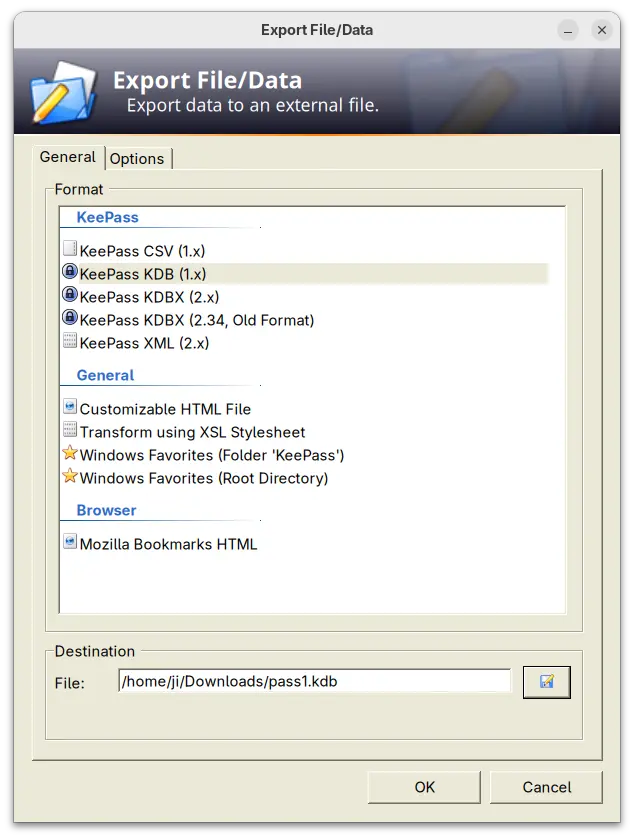634x839 pixels.
Task: Choose 'Windows Favorites (Folder 'KeePass')'
Action: 212,455
